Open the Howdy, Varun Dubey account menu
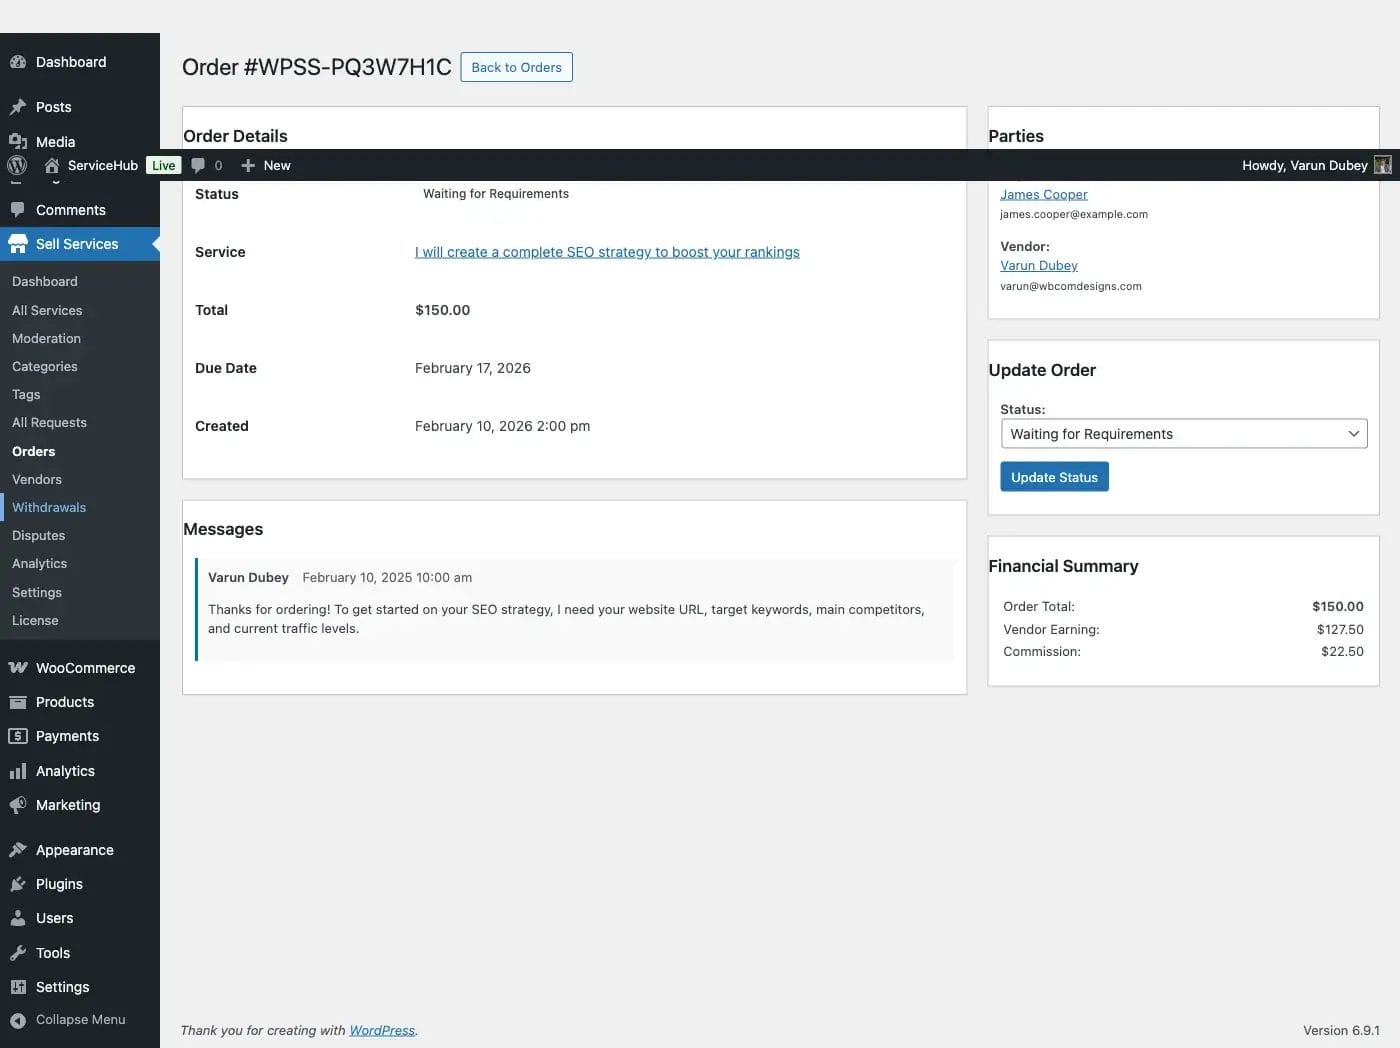1400x1048 pixels. point(1305,165)
